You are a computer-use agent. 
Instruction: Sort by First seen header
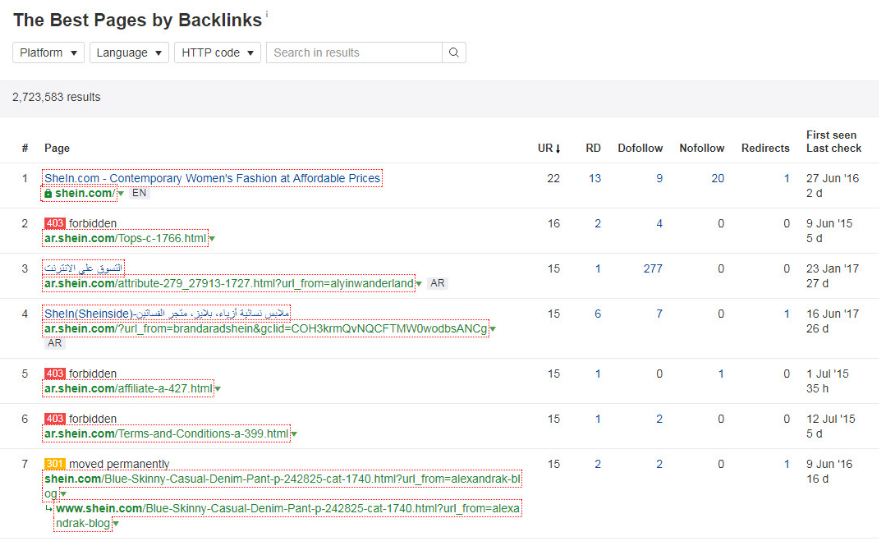pyautogui.click(x=831, y=135)
